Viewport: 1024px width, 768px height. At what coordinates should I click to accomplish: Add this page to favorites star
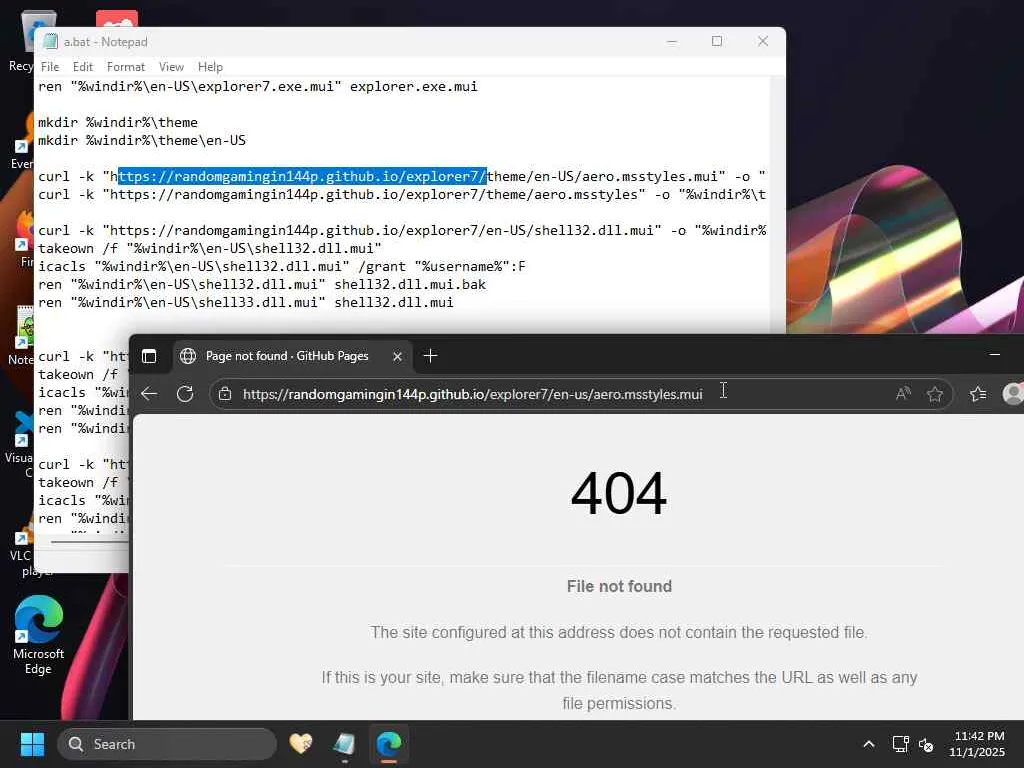point(935,394)
